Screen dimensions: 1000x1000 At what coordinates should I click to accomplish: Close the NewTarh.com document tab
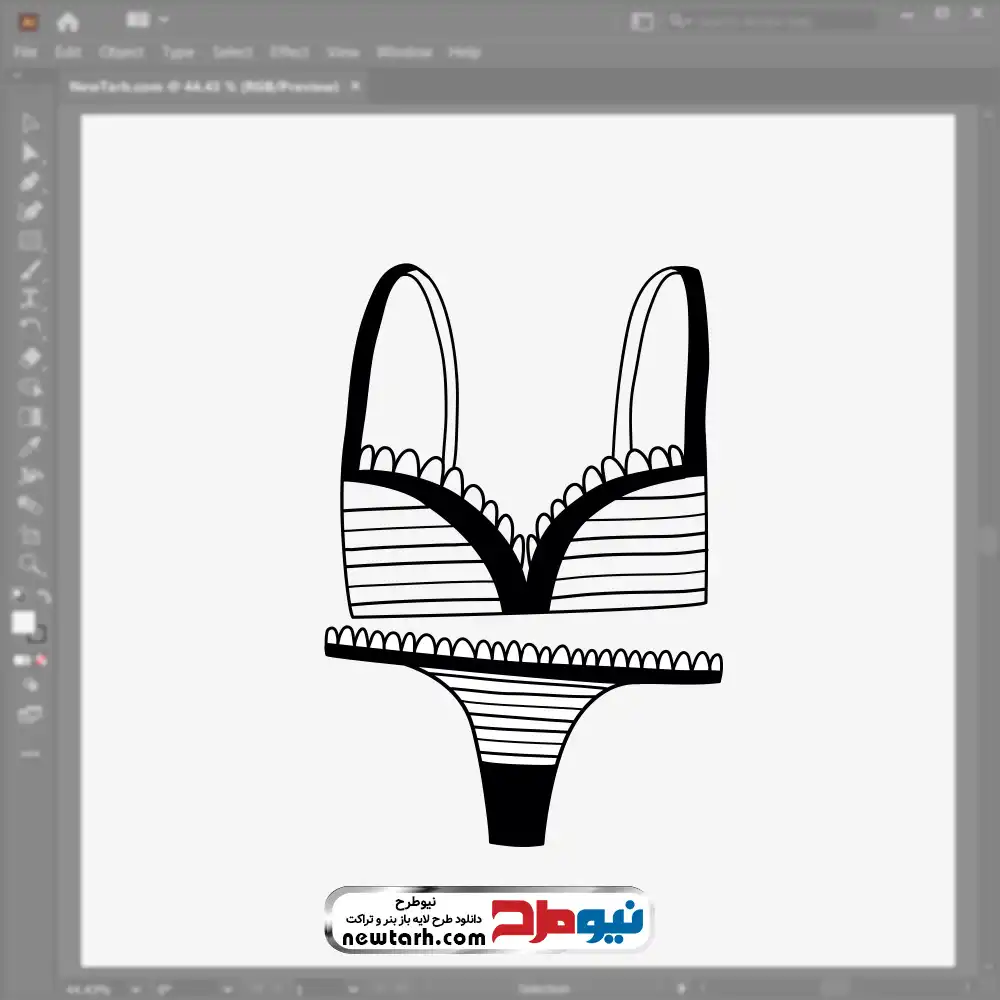355,87
